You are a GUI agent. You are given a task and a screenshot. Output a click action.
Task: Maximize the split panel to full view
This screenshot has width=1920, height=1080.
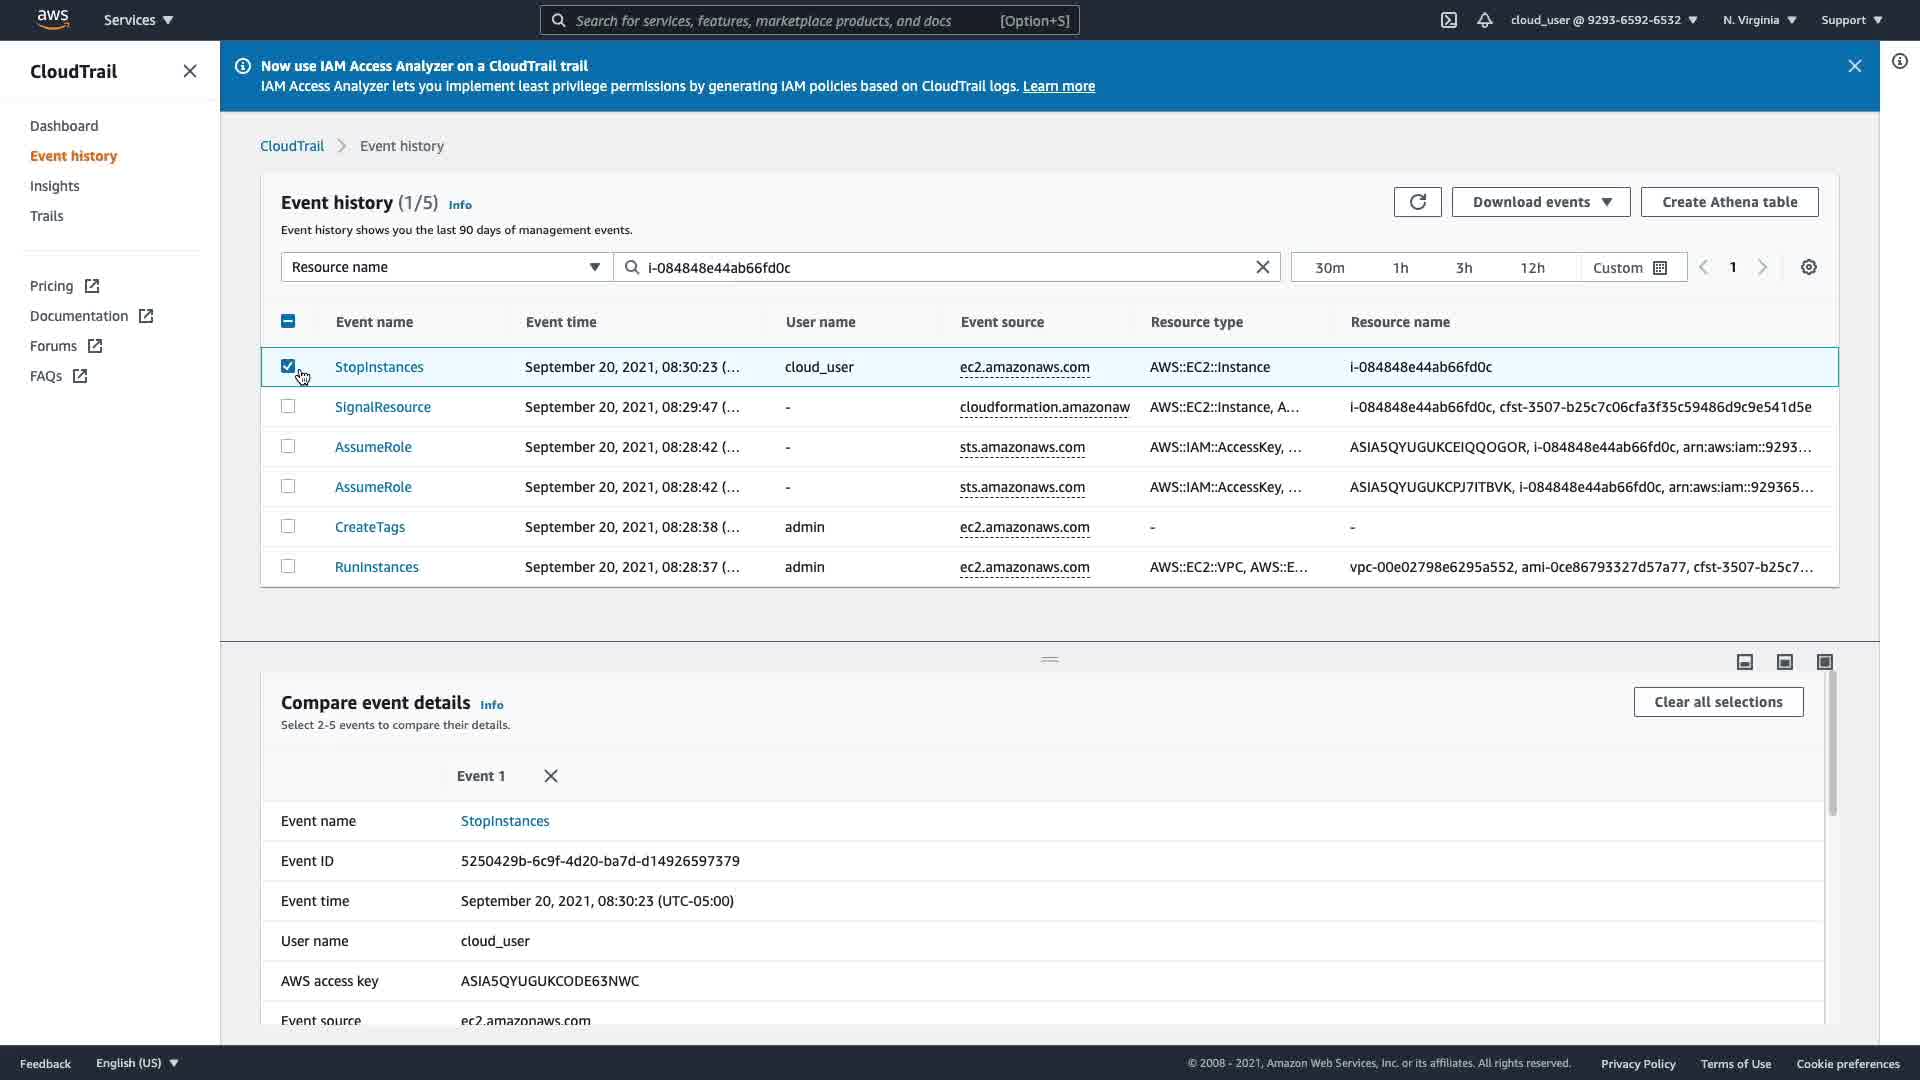coord(1824,662)
